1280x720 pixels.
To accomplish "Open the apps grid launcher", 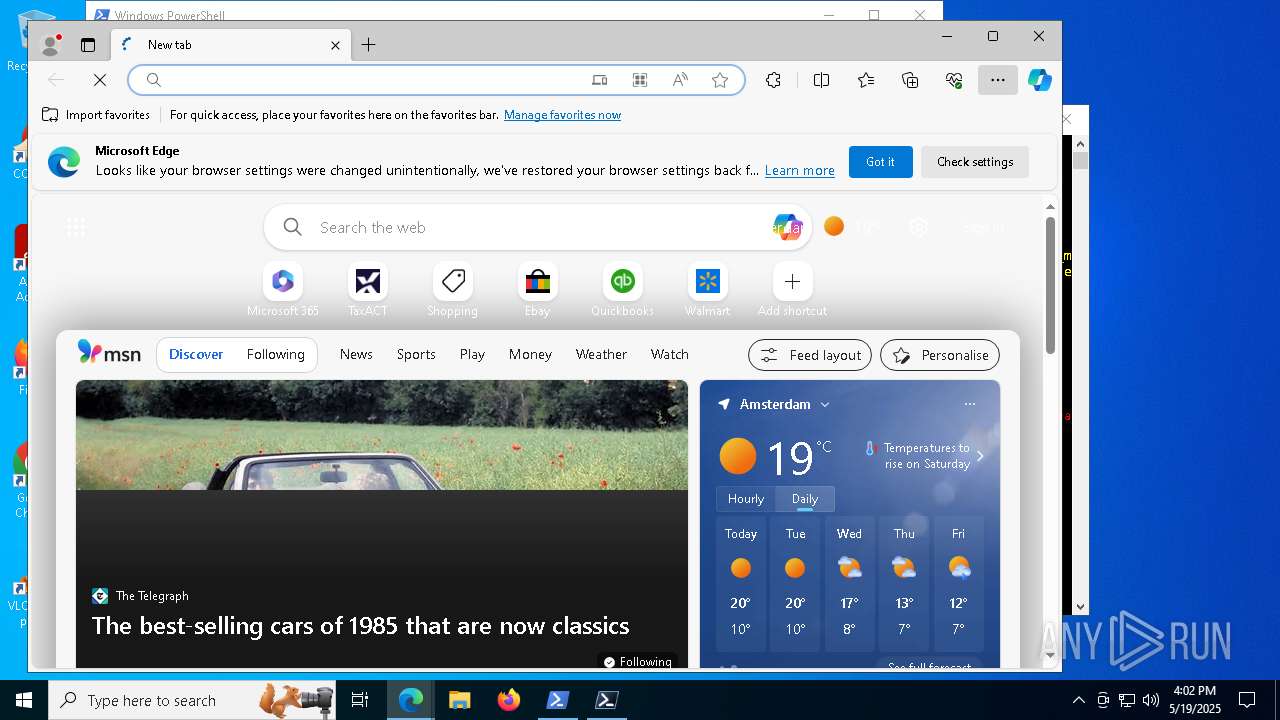I will tap(76, 228).
